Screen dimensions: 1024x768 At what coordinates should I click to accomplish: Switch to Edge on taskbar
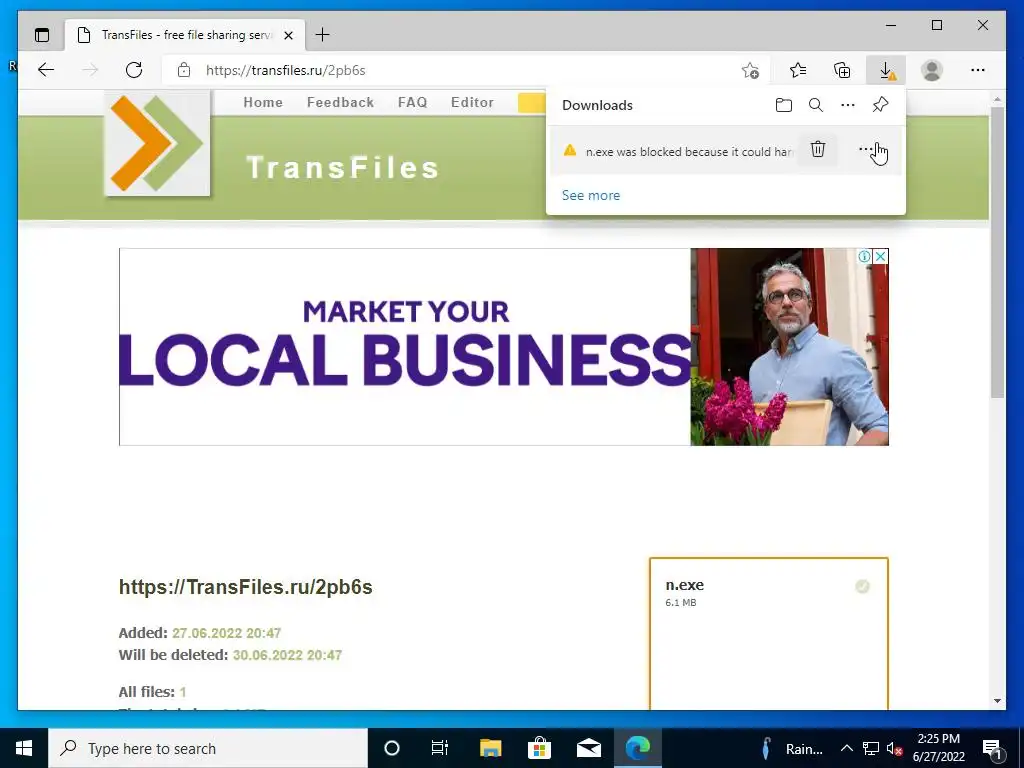[638, 748]
